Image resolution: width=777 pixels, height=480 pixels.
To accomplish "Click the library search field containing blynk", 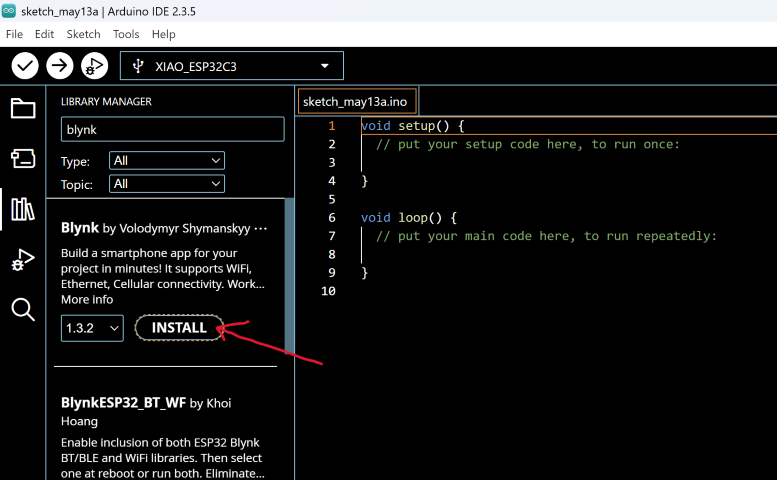I will click(x=172, y=129).
